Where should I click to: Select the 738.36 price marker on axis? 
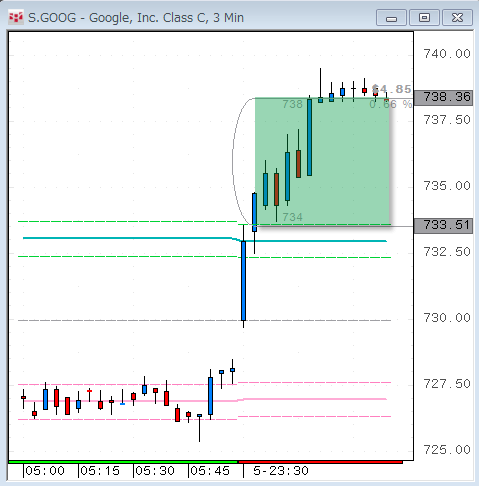point(443,97)
